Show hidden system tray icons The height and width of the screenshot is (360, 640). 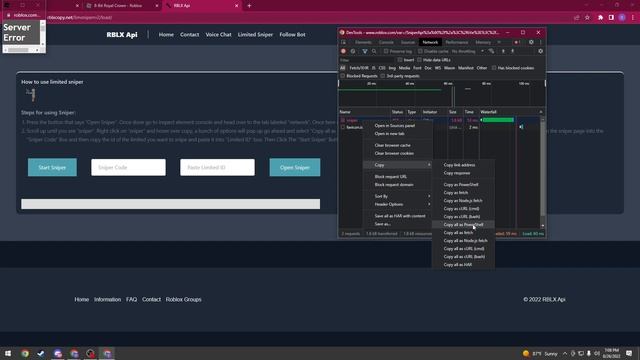[565, 353]
